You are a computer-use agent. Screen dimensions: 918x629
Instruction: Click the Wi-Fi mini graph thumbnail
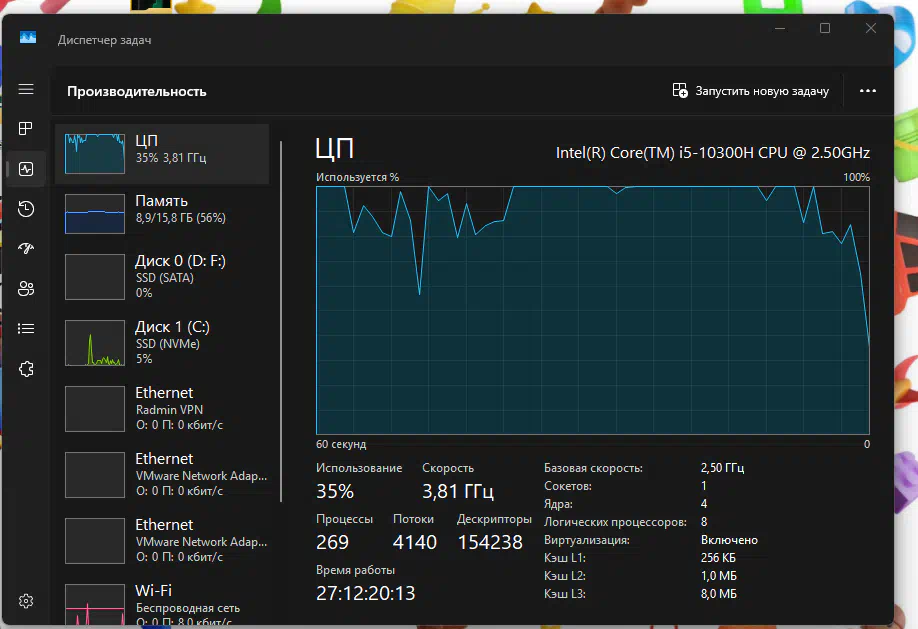(95, 604)
